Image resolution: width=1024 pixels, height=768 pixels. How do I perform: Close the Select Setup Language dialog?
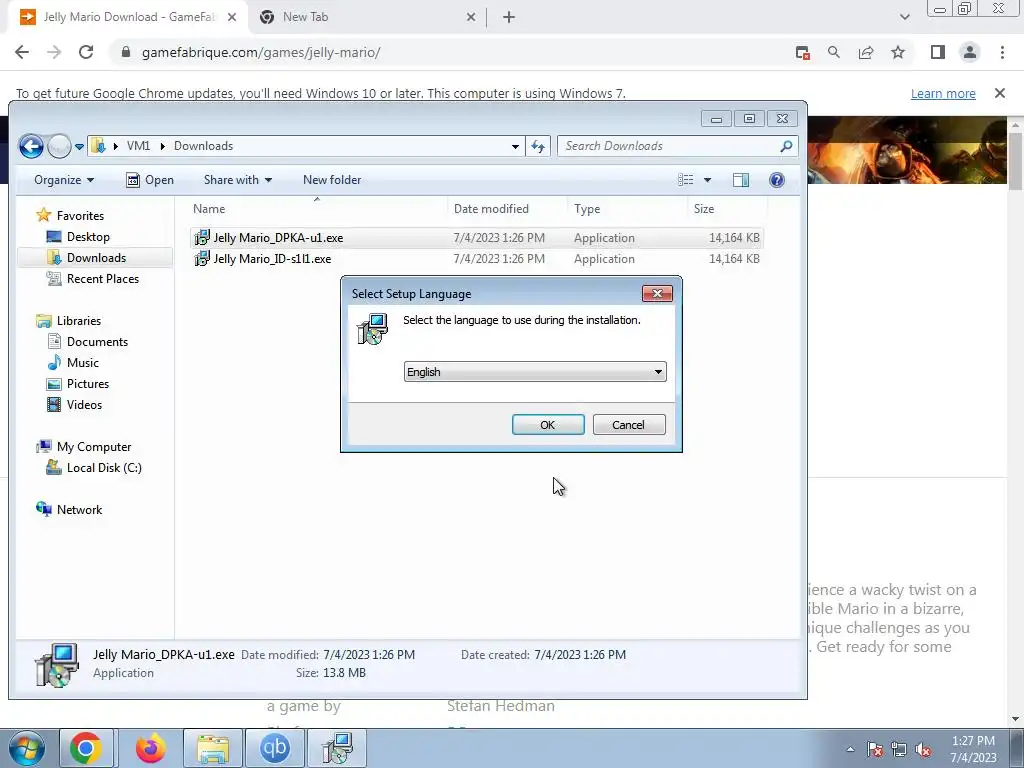click(x=657, y=294)
